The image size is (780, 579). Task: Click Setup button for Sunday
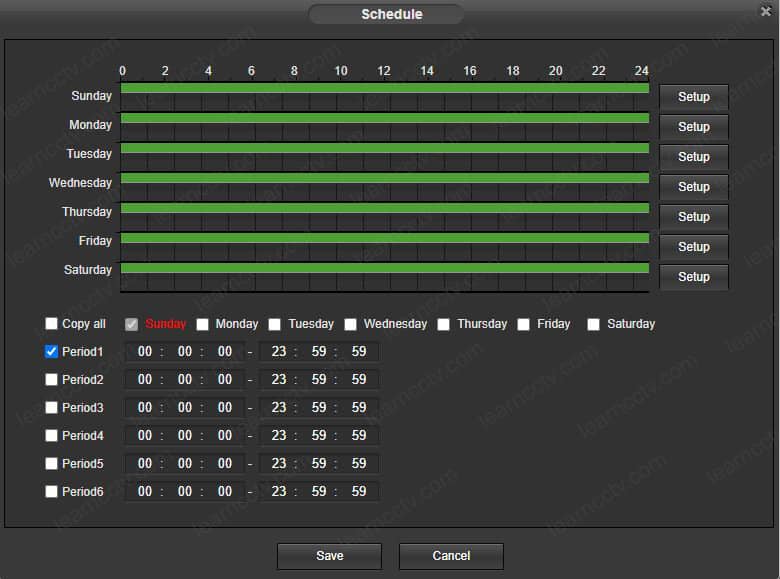(x=693, y=97)
